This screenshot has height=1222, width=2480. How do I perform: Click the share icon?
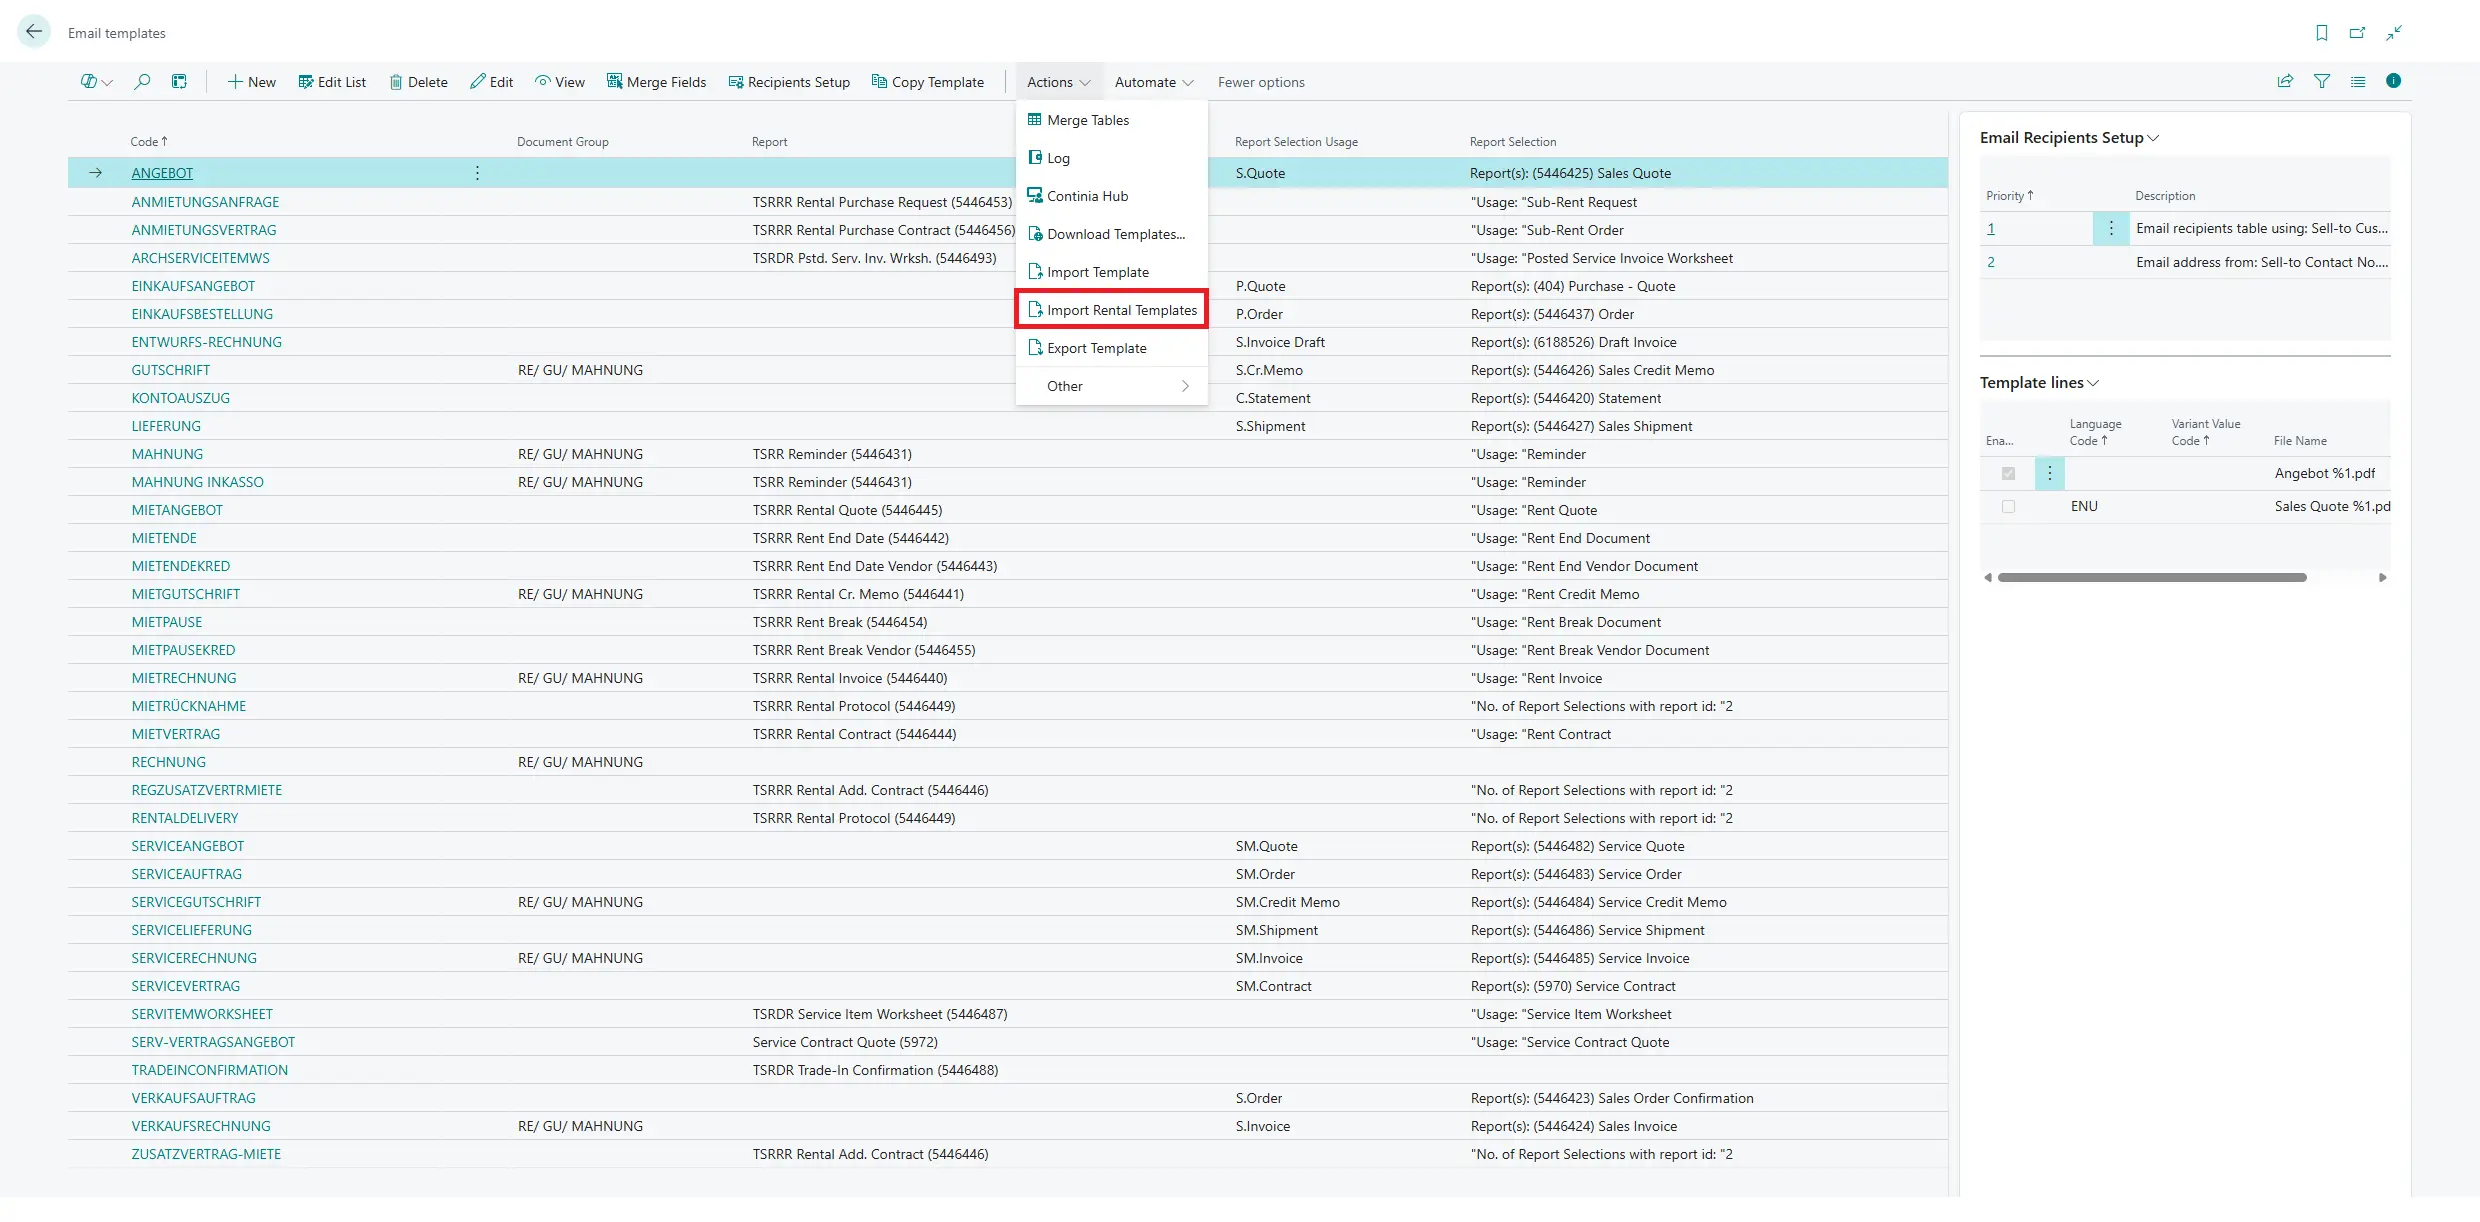click(2285, 82)
